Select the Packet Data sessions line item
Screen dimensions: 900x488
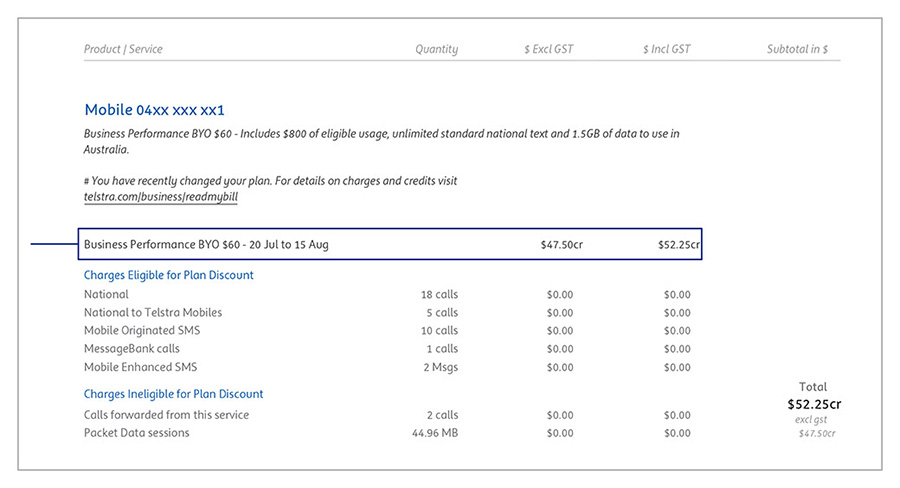pyautogui.click(x=136, y=433)
